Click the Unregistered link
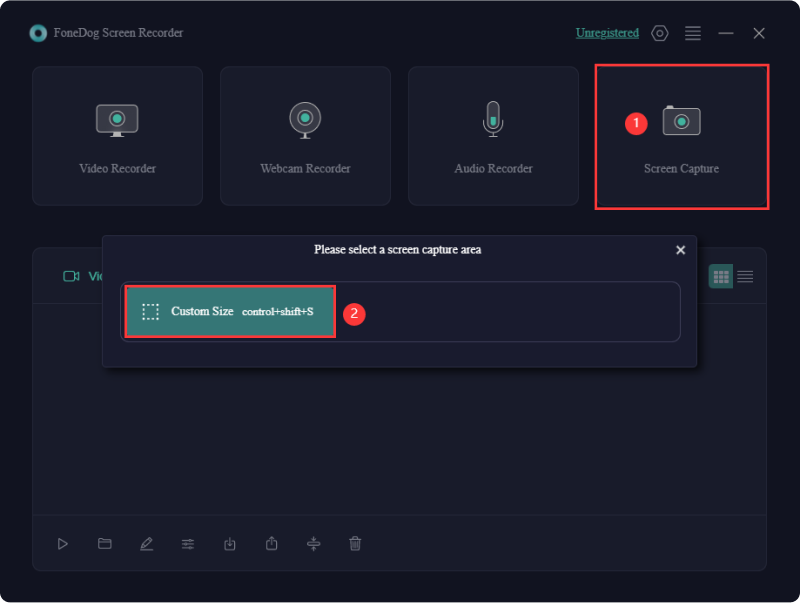Image resolution: width=800 pixels, height=603 pixels. (x=607, y=33)
